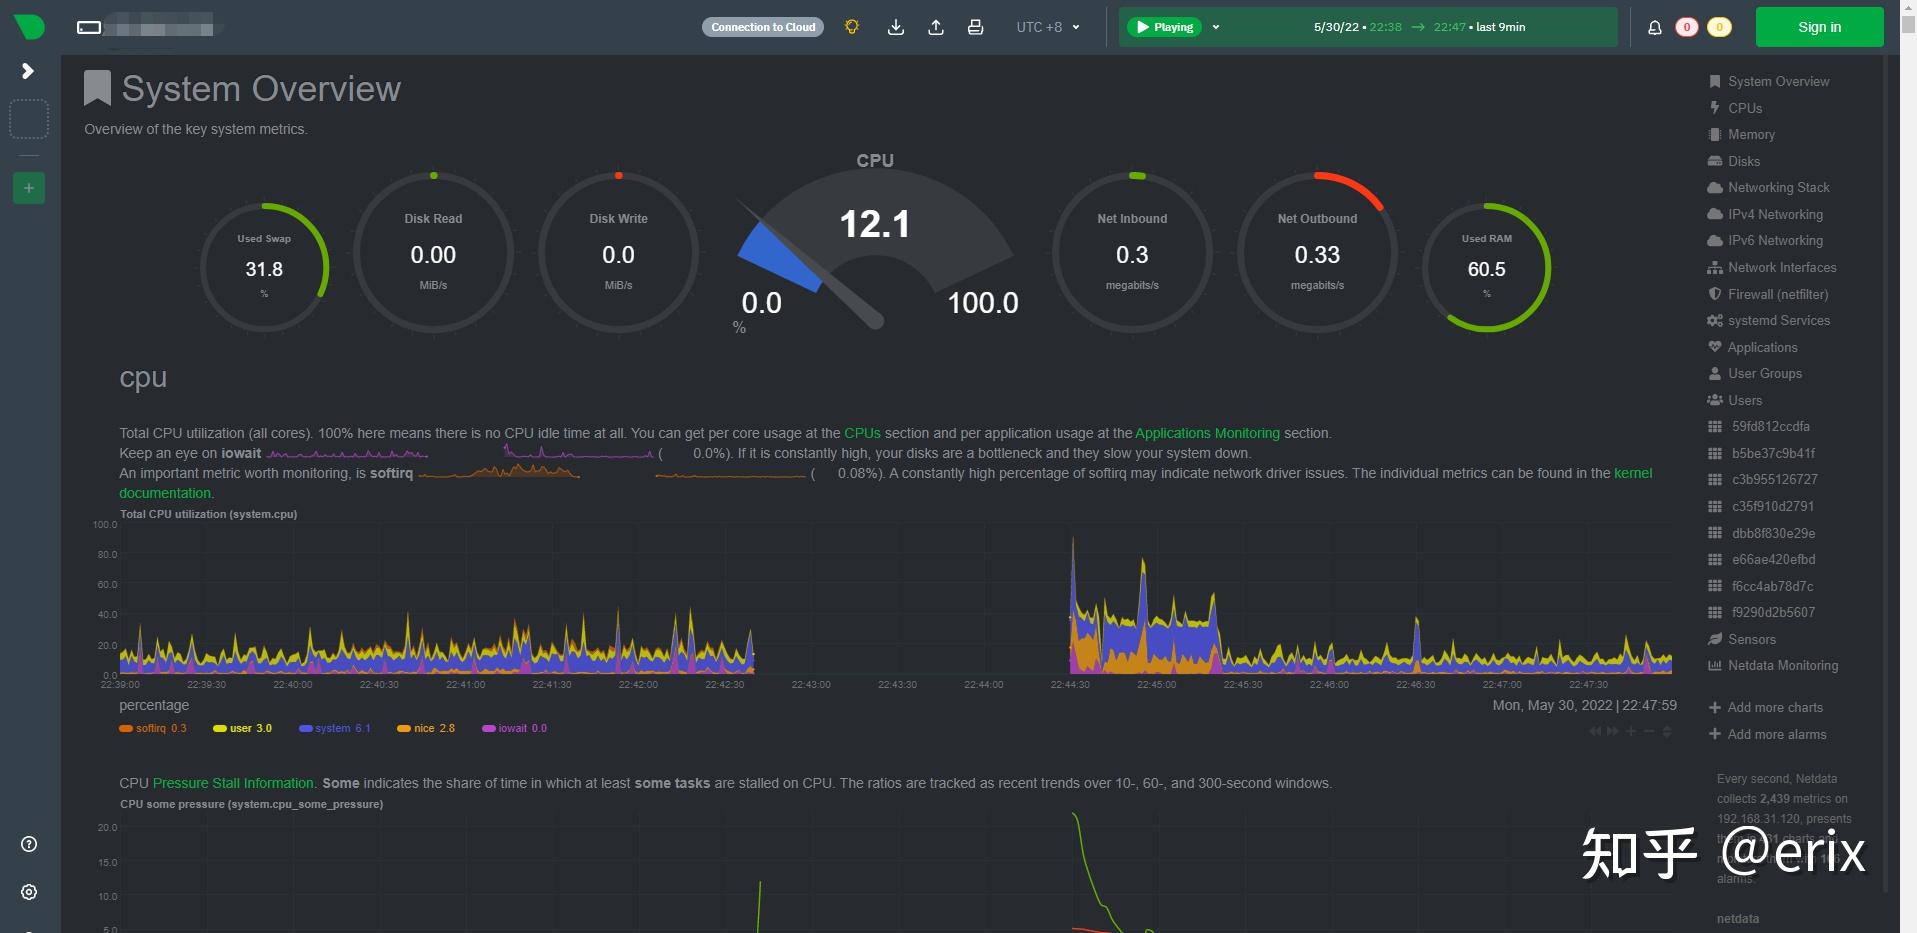The height and width of the screenshot is (933, 1917).
Task: Toggle the softirq dimension in the legend
Action: coord(153,728)
